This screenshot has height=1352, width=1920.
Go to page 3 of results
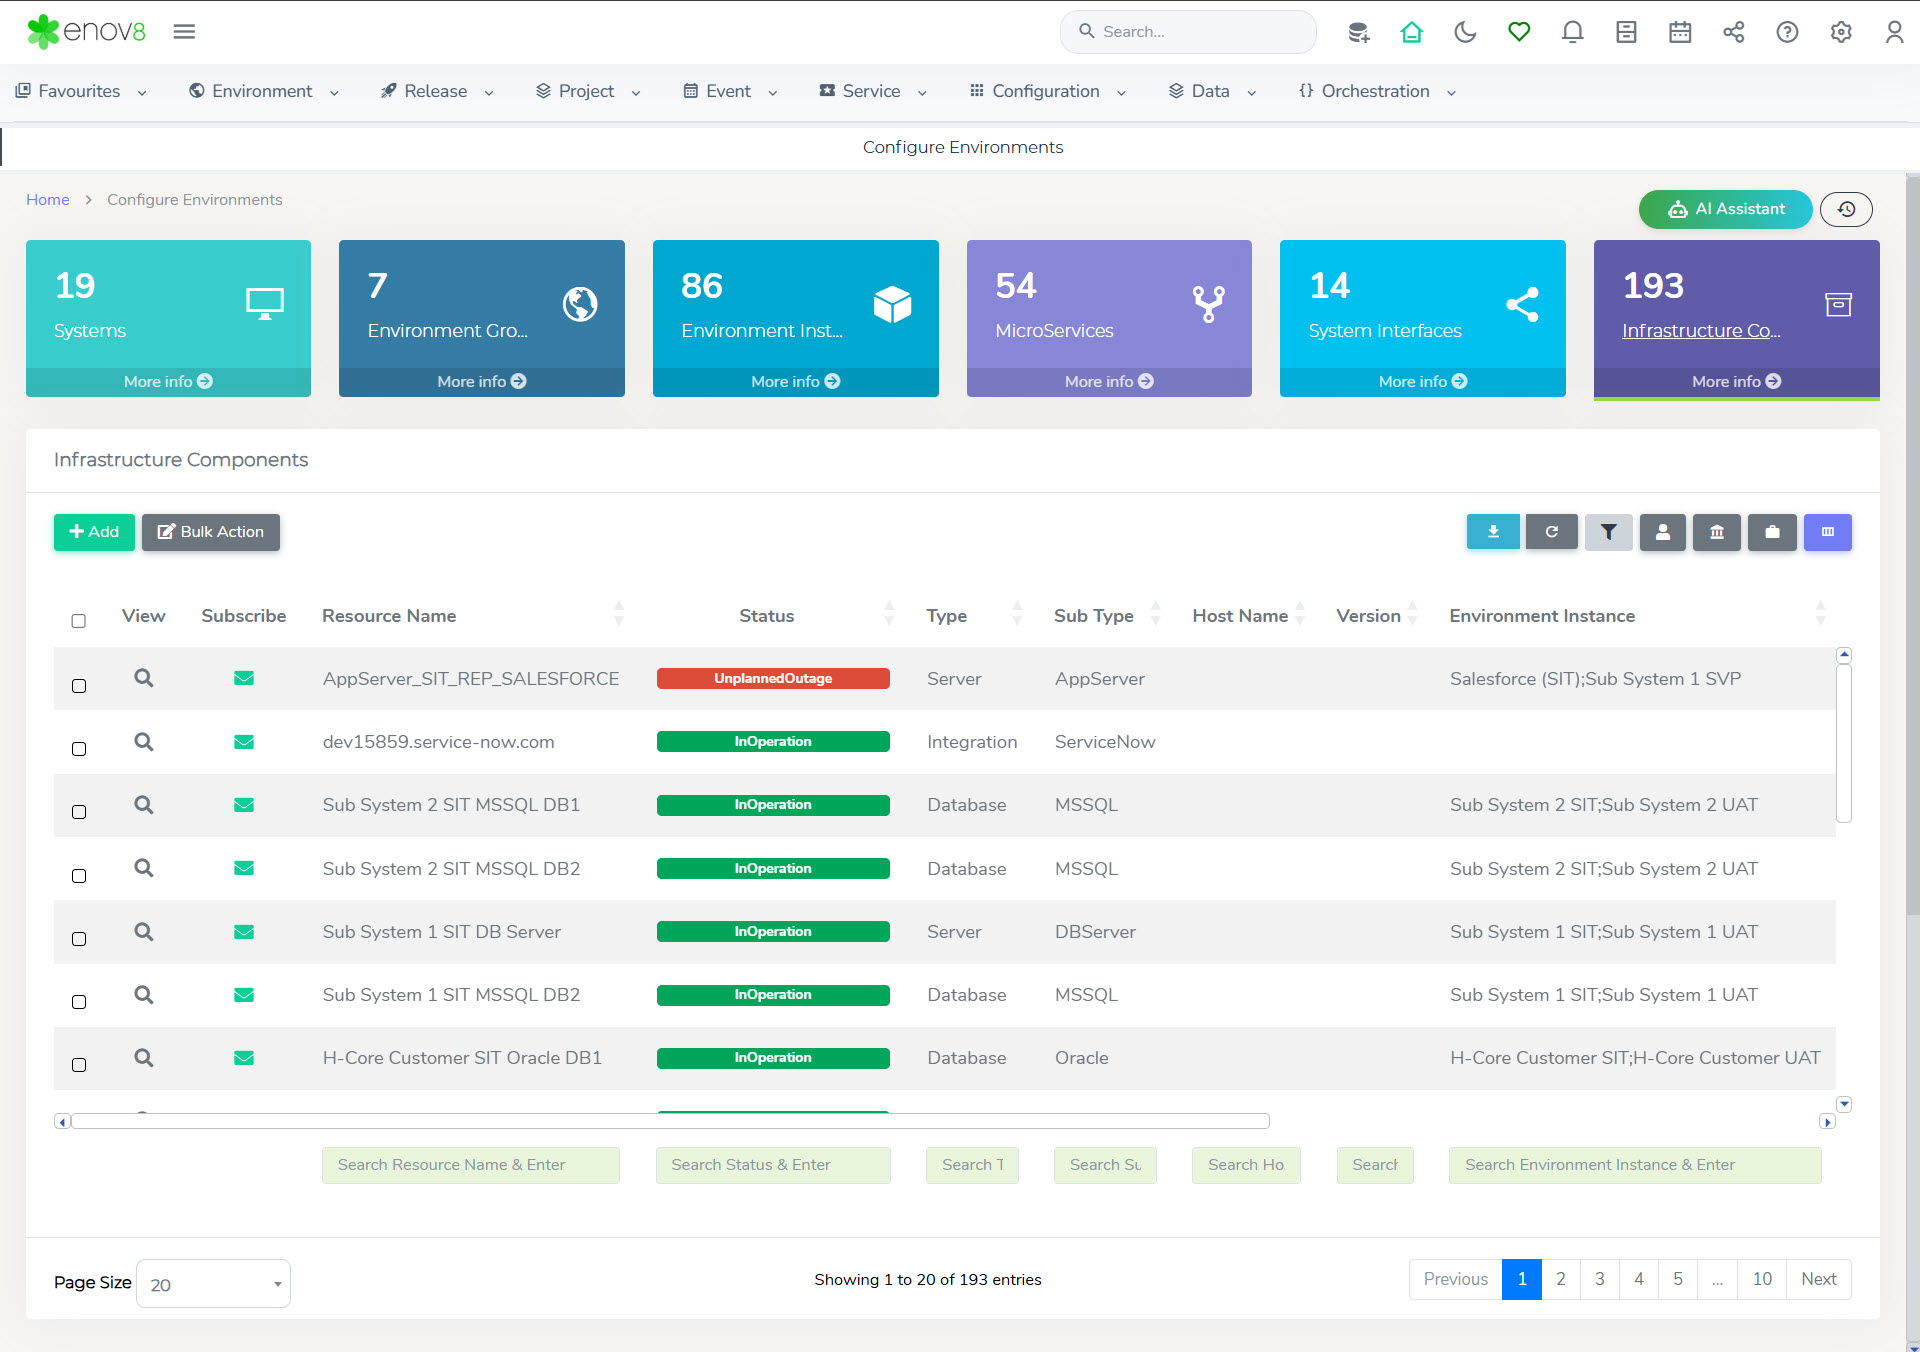coord(1599,1279)
